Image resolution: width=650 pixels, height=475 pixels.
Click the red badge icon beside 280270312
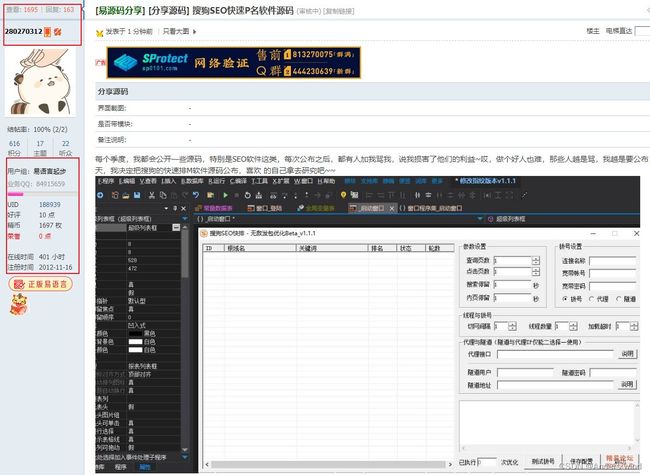[48, 32]
